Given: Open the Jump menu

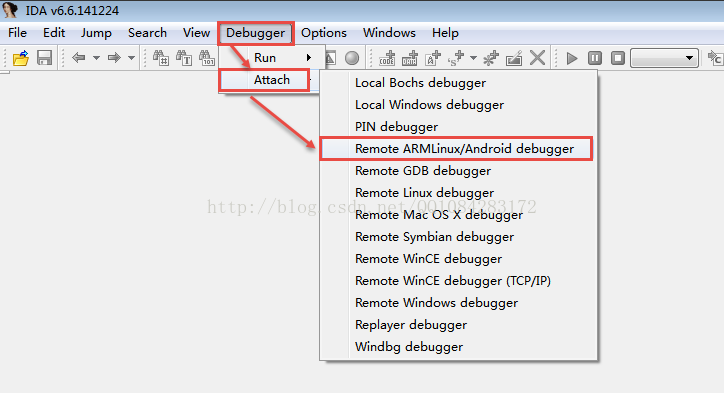Looking at the screenshot, I should [96, 33].
